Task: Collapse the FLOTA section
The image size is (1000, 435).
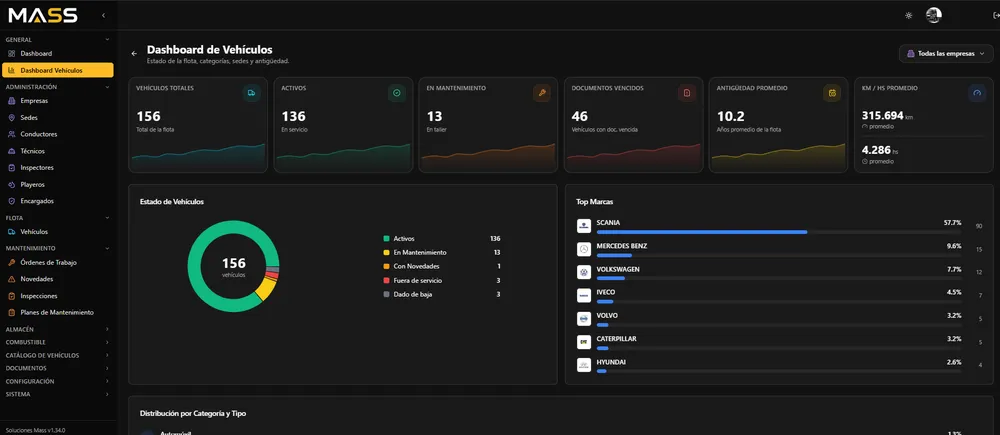Action: click(57, 218)
